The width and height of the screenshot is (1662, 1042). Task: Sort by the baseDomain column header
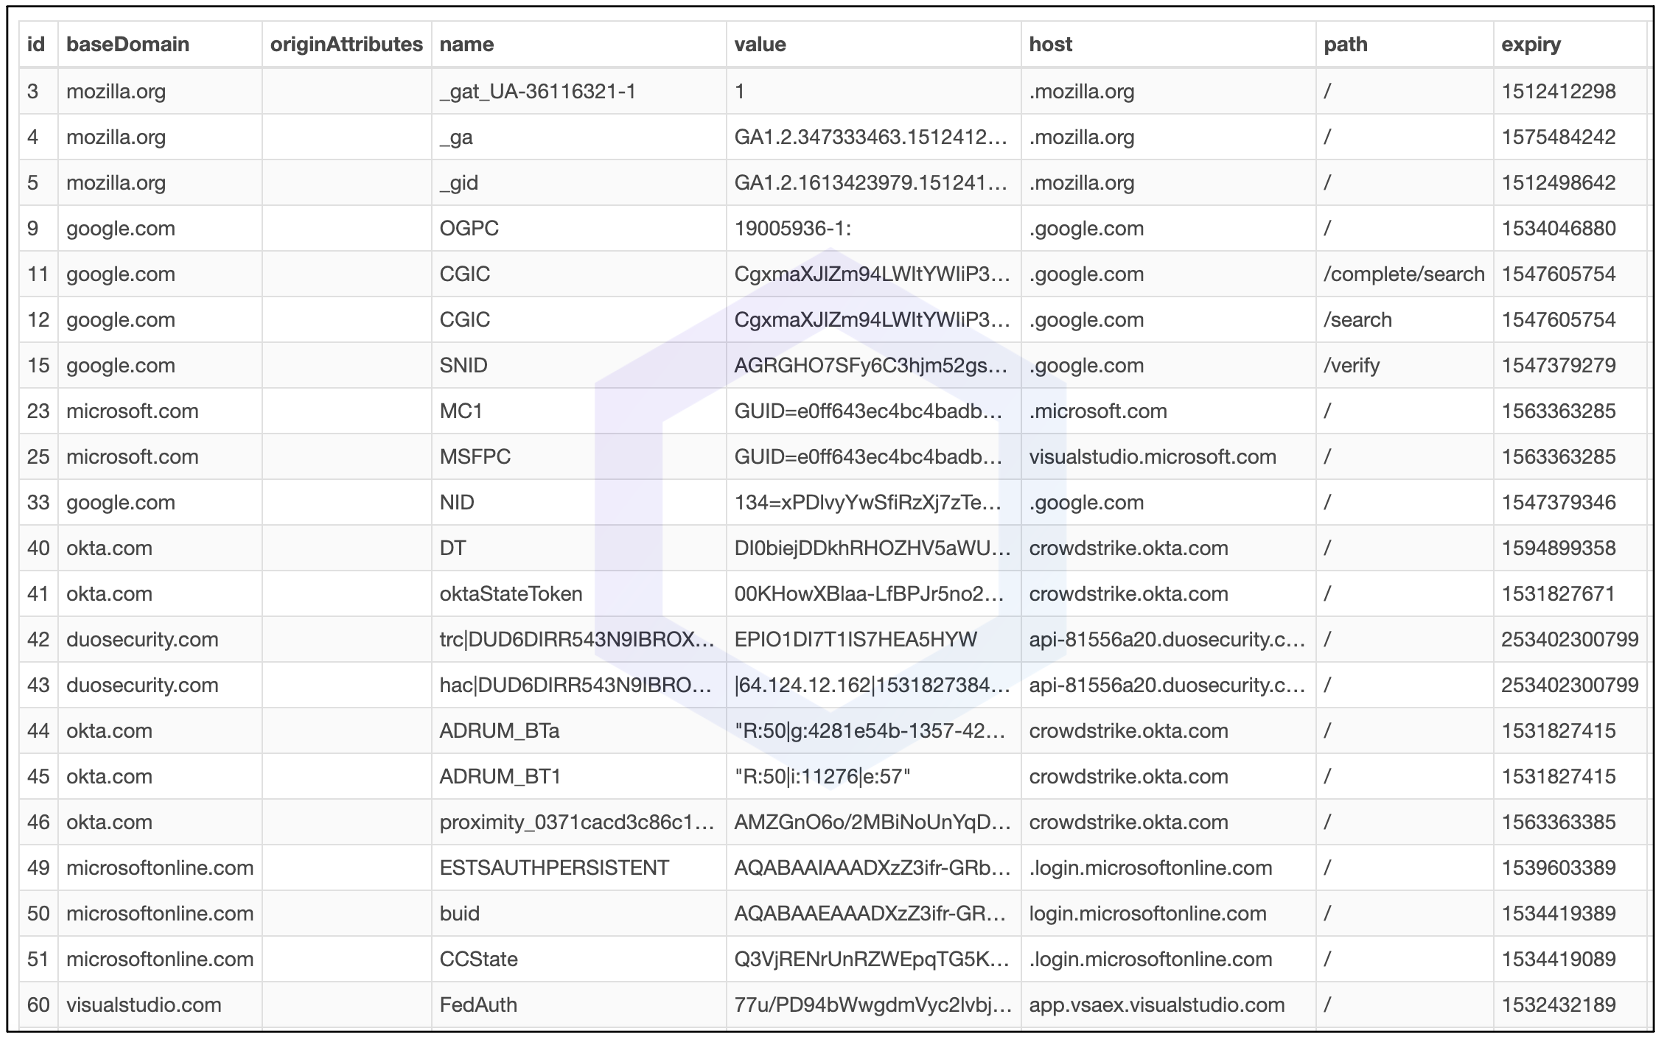(127, 45)
